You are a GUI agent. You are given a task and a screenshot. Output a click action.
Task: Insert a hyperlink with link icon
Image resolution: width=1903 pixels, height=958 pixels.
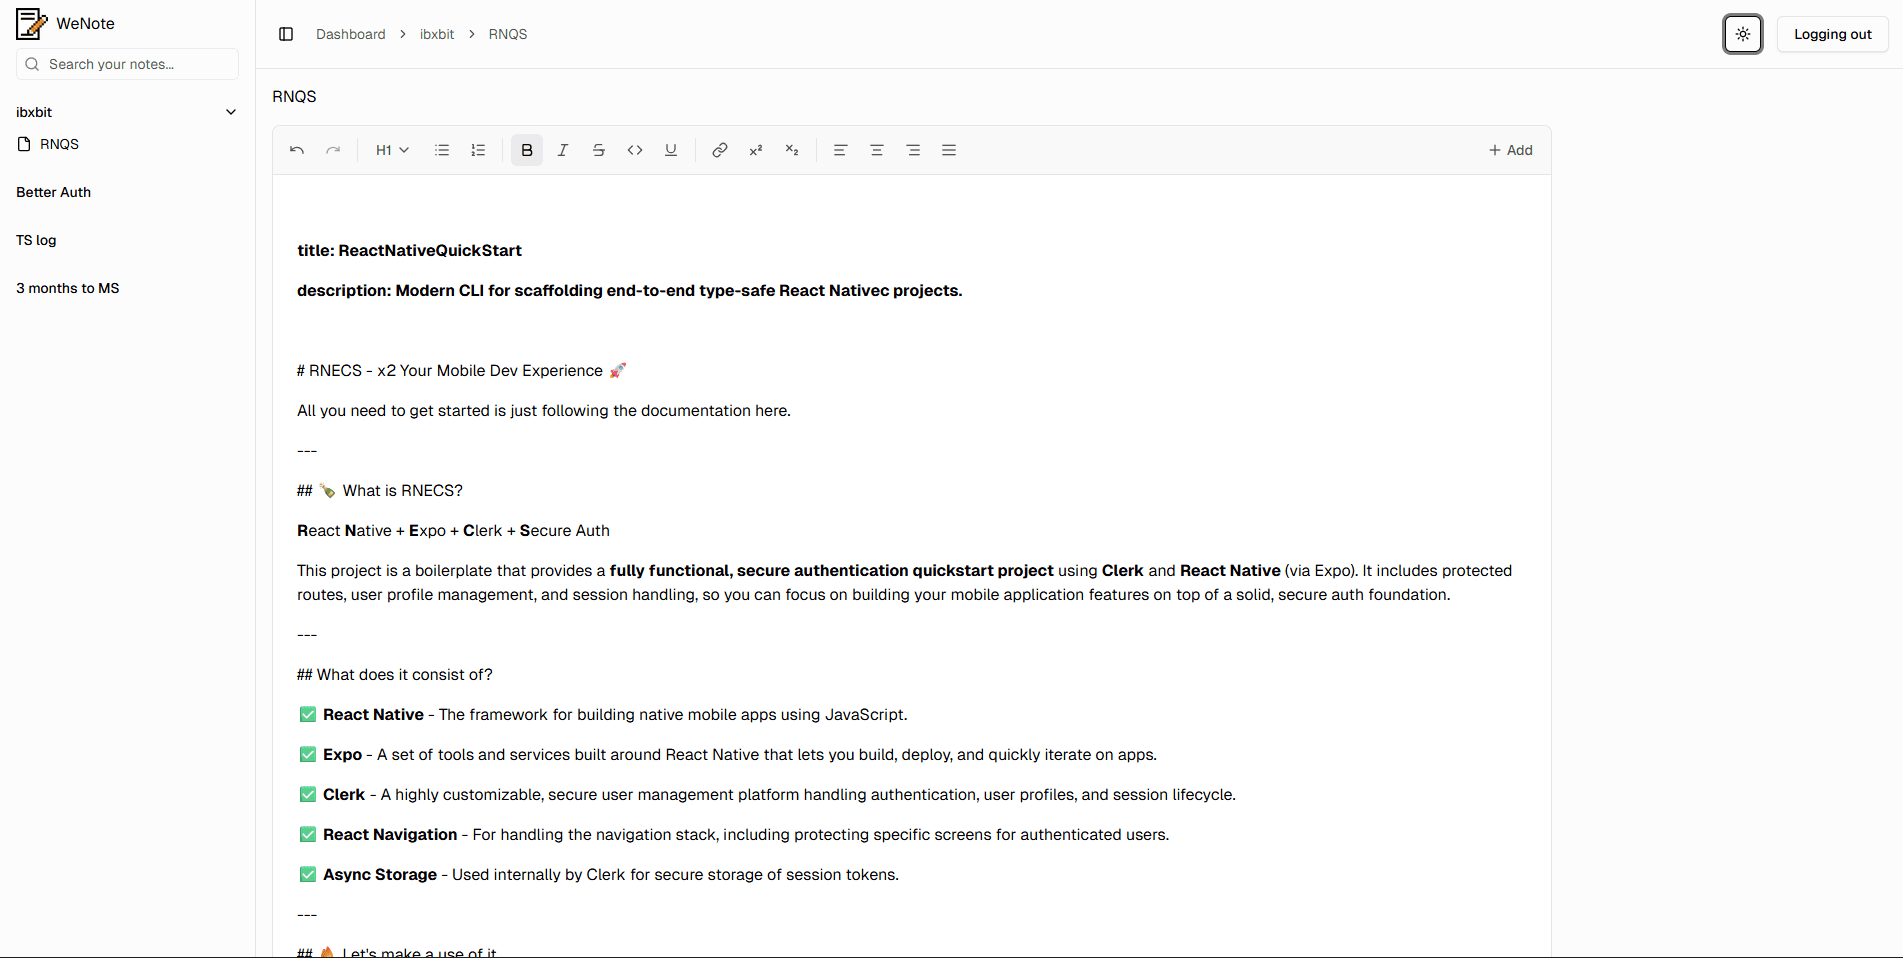pyautogui.click(x=719, y=150)
